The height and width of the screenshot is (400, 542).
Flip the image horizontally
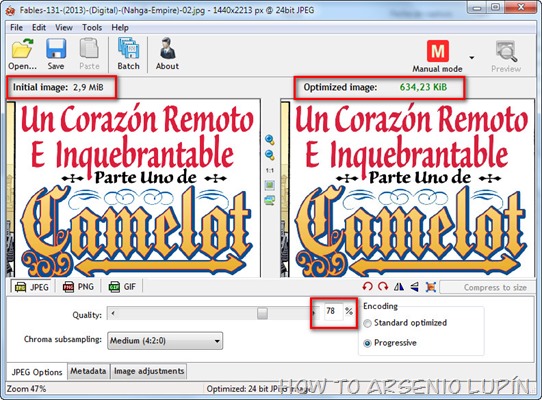[399, 287]
